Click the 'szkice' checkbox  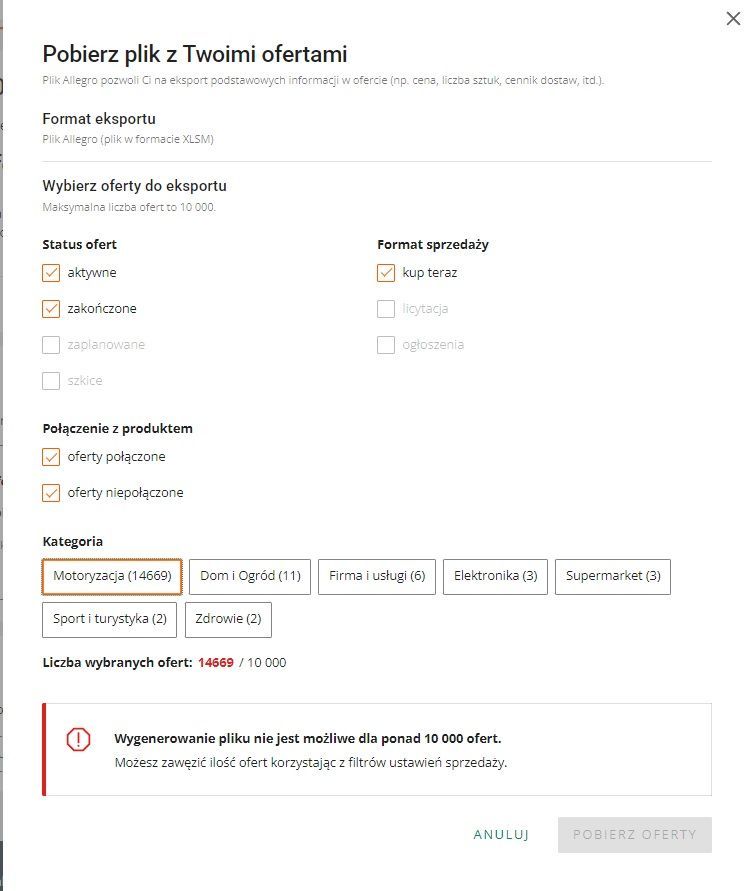tap(52, 381)
